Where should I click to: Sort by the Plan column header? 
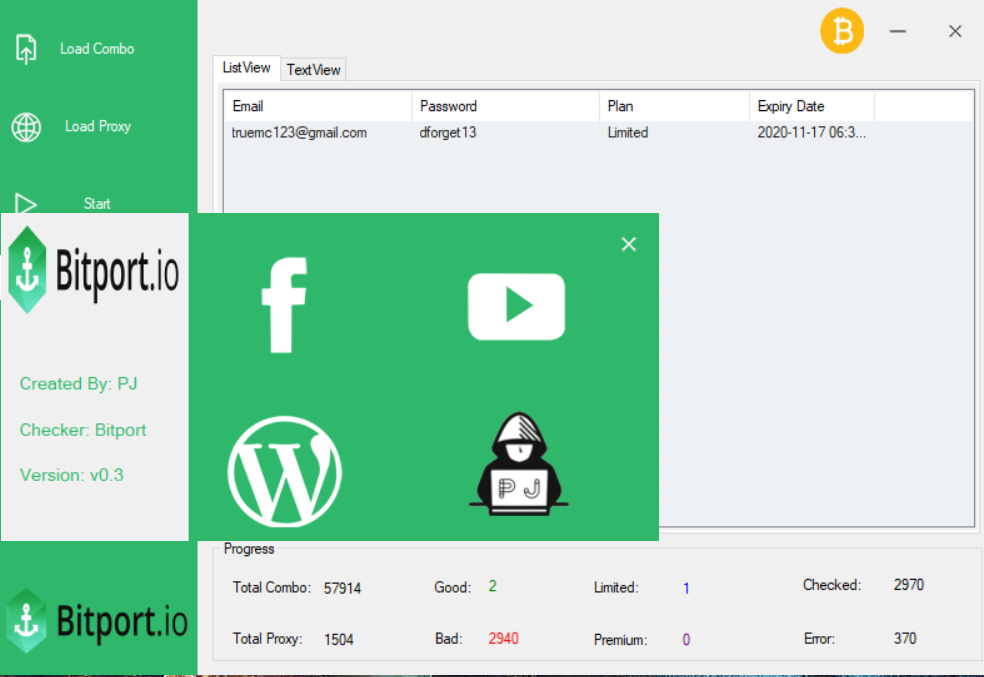(674, 106)
